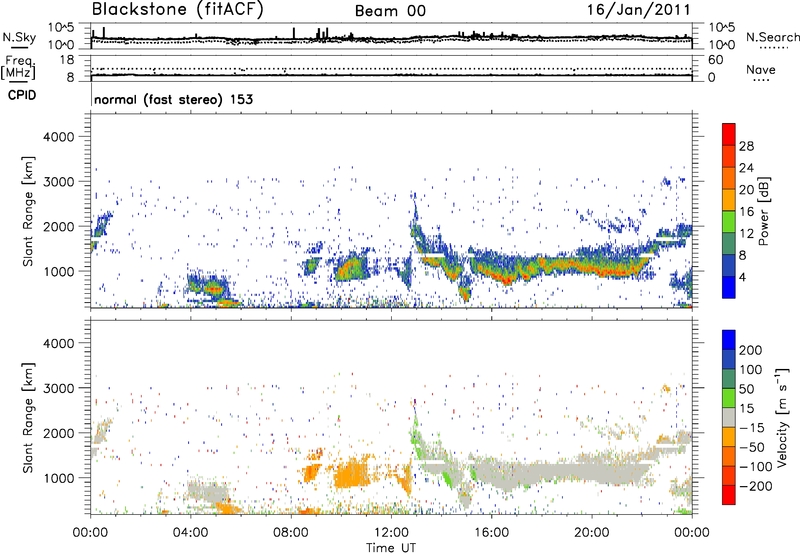Click the "04:00" time tick label
Screen dimensions: 800x554
[x=190, y=533]
